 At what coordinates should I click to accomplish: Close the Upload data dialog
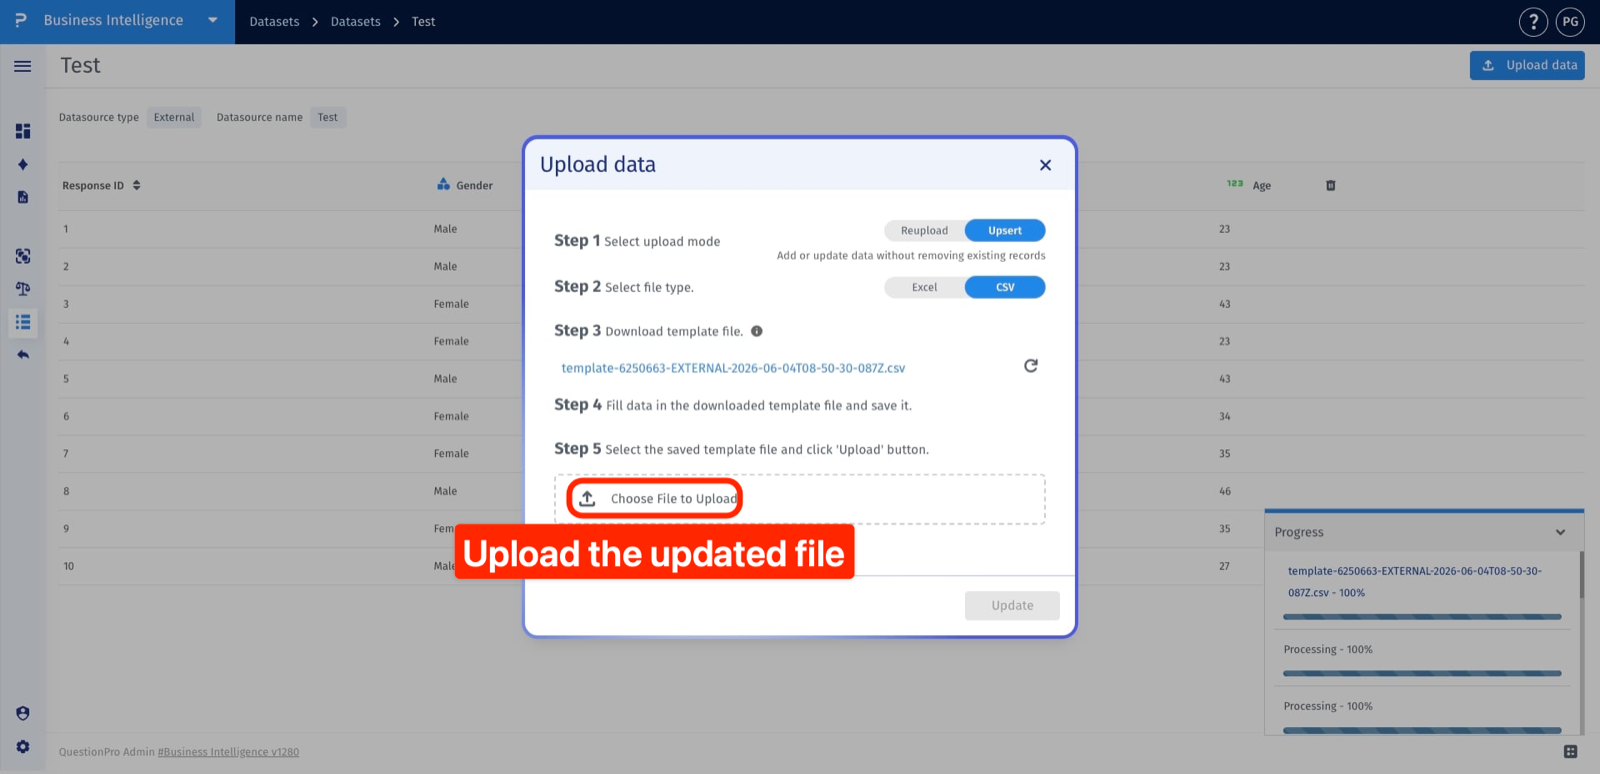[1045, 165]
